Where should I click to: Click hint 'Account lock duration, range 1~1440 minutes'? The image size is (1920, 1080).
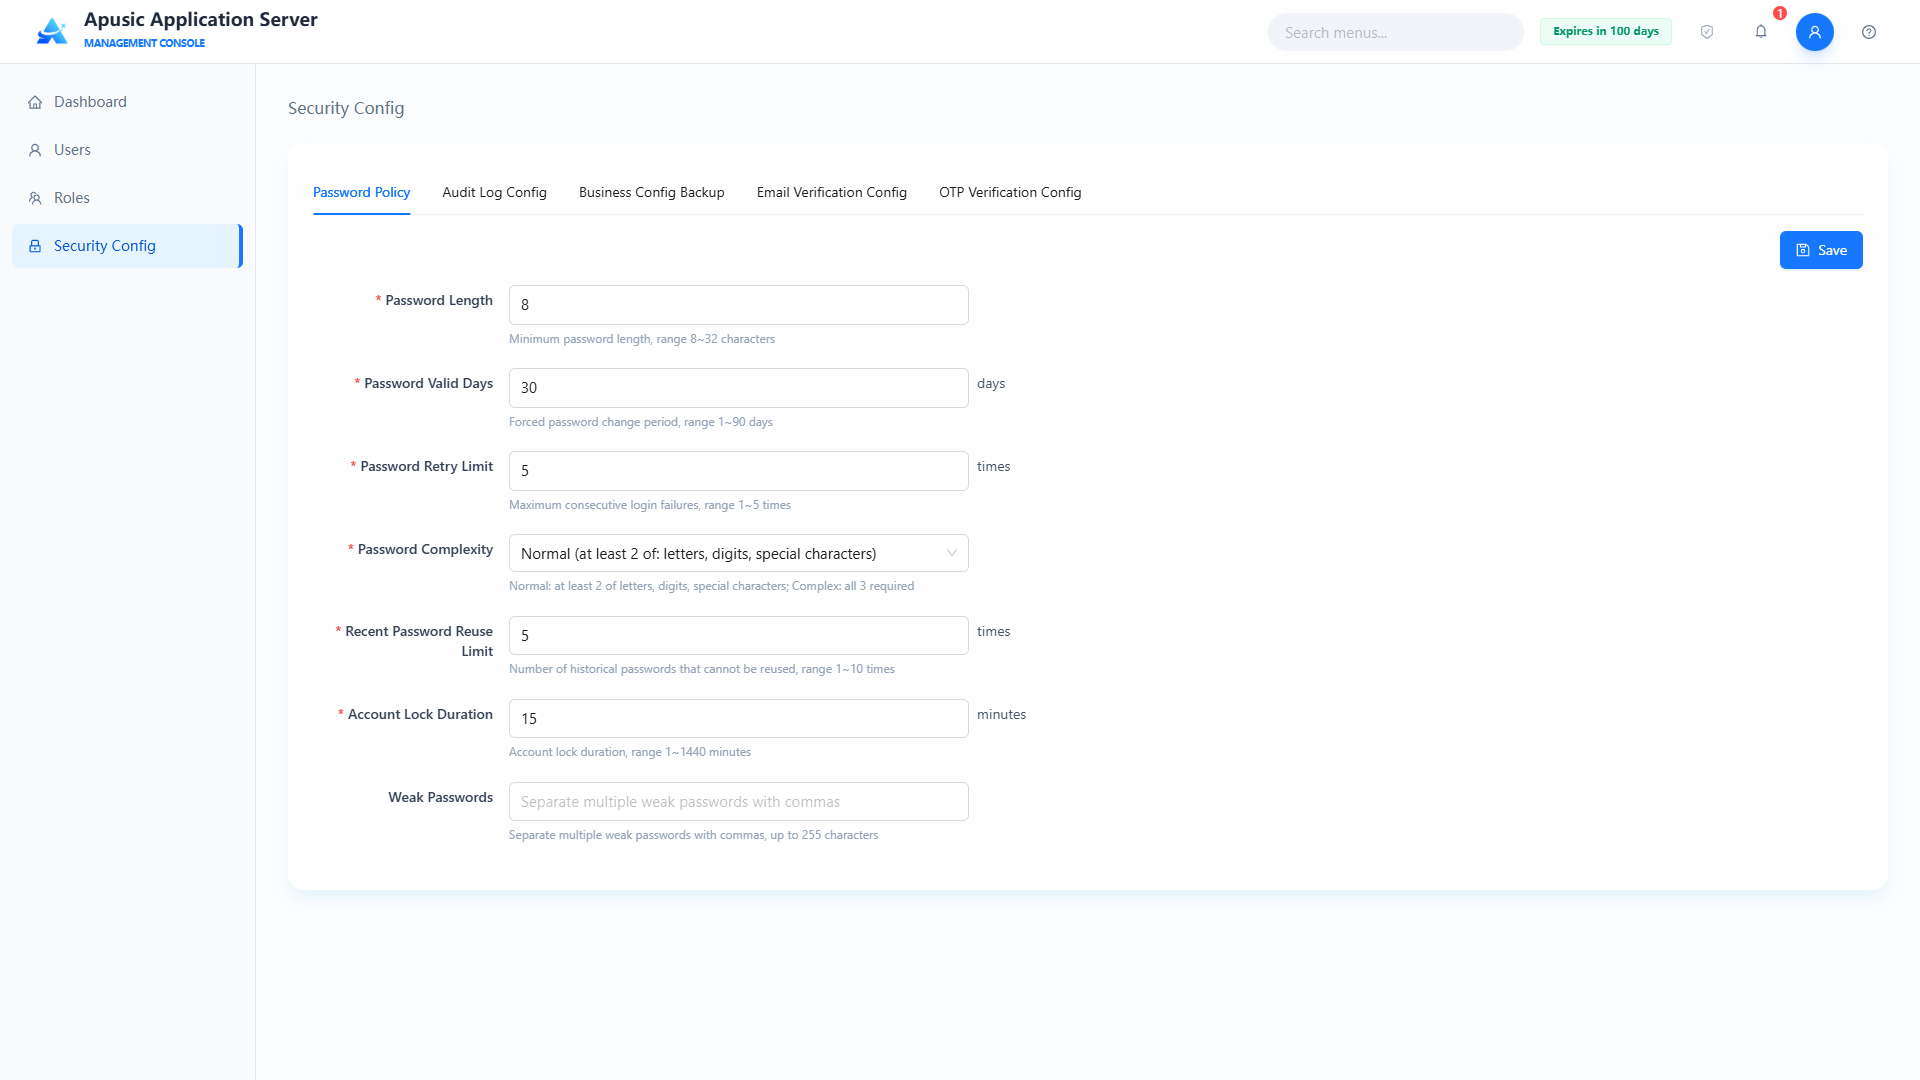click(630, 752)
